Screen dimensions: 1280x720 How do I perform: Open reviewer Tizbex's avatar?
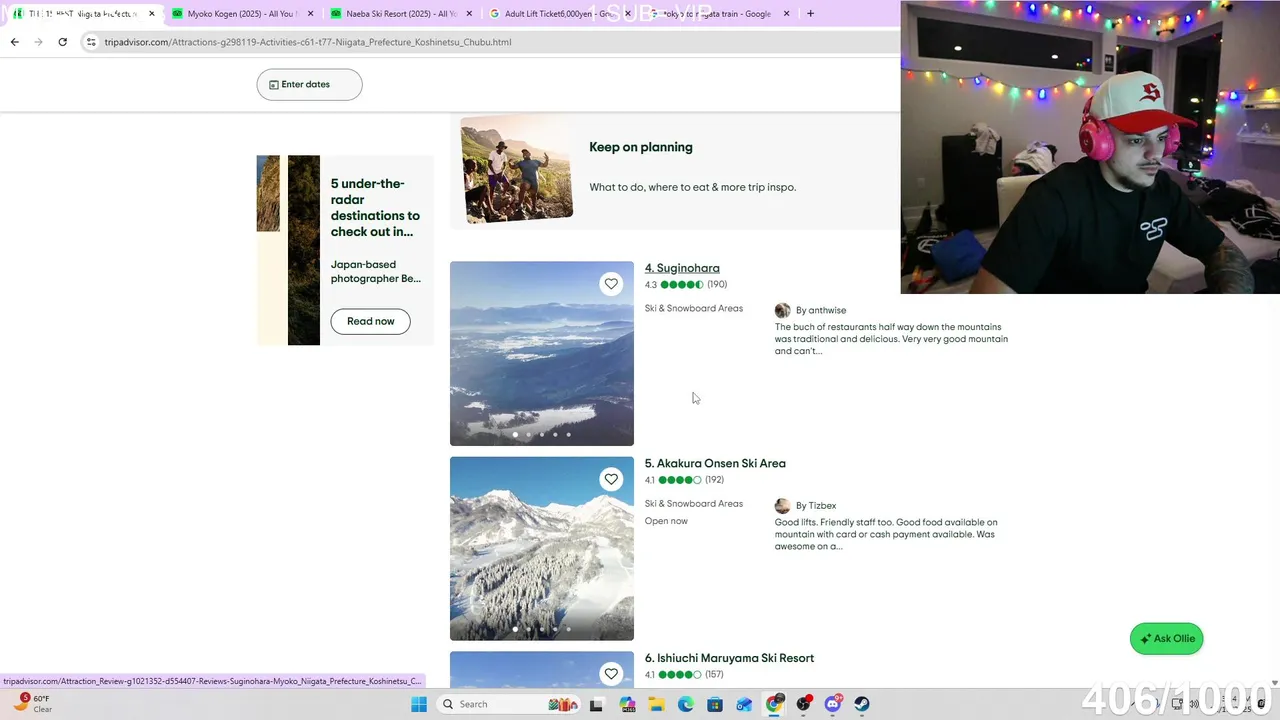coord(782,505)
